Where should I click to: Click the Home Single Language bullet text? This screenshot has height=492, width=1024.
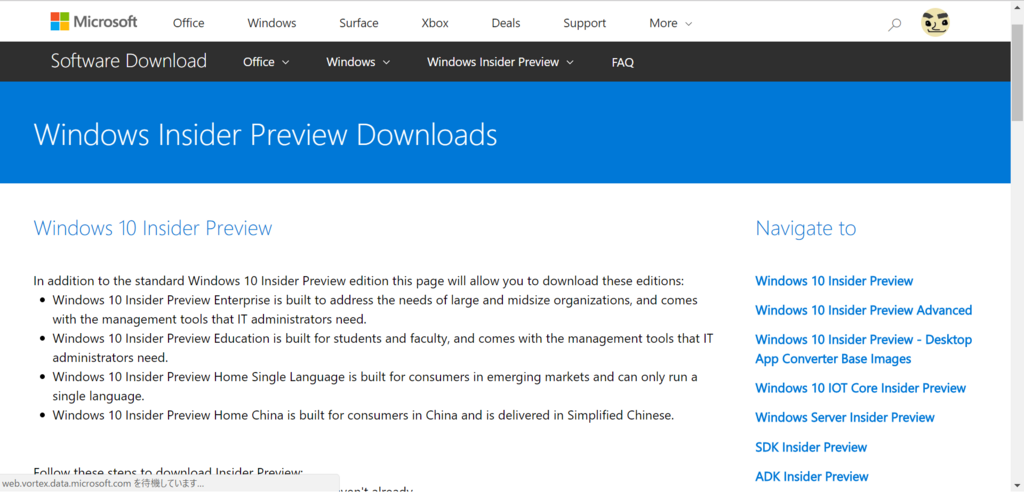(375, 387)
